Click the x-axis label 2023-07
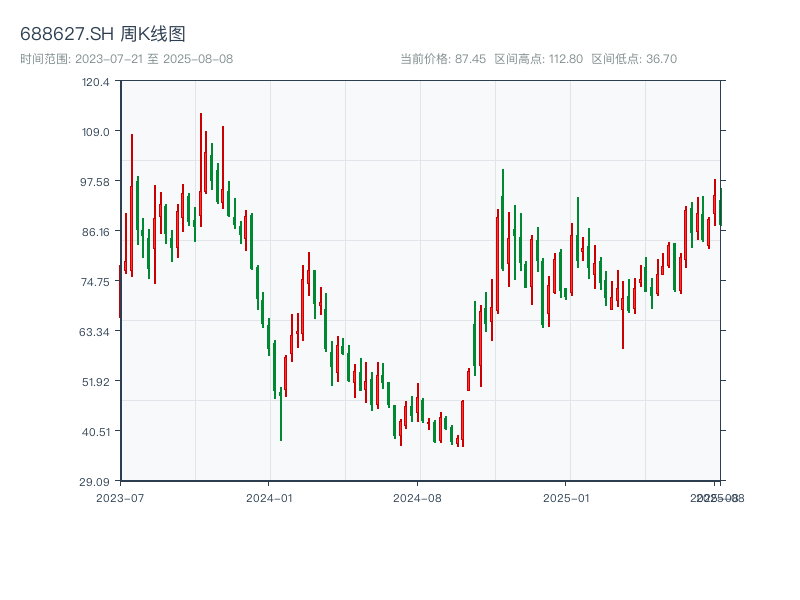This screenshot has height=600, width=800. coord(120,498)
